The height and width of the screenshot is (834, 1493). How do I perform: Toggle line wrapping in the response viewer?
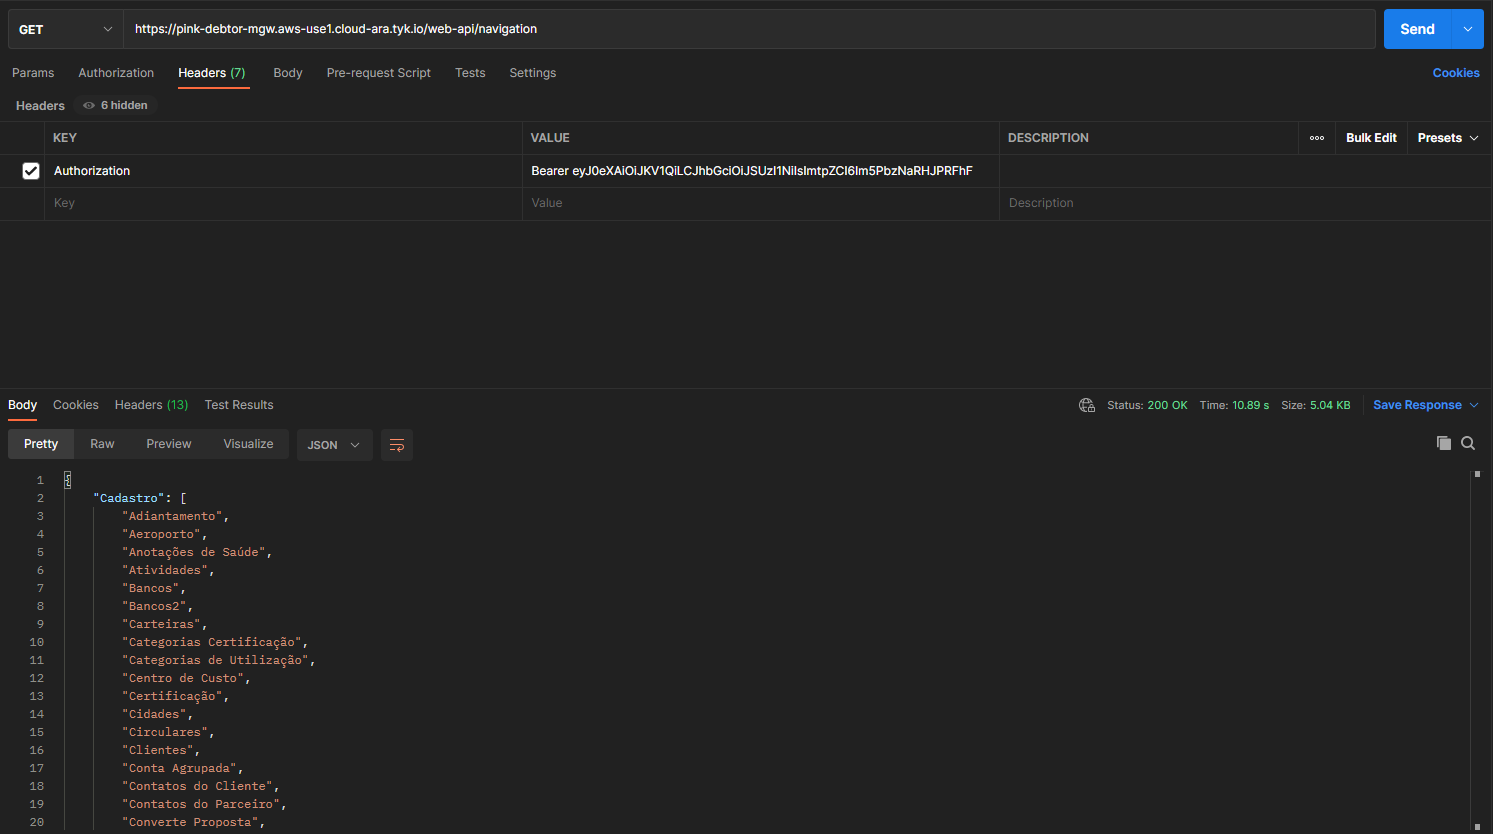click(x=397, y=444)
